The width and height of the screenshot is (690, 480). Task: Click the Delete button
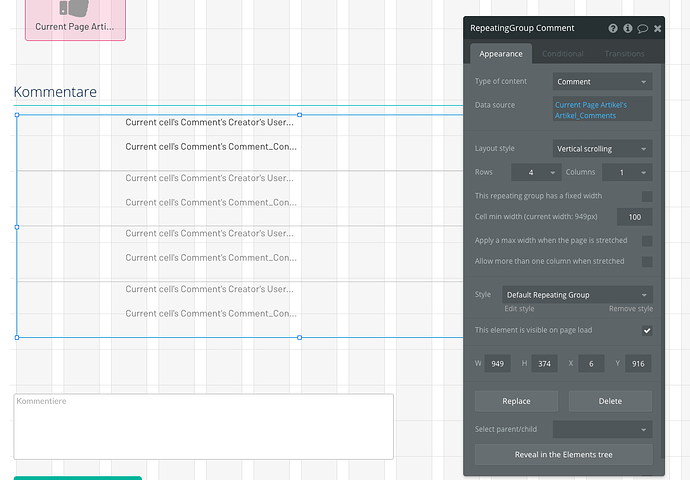tap(610, 401)
